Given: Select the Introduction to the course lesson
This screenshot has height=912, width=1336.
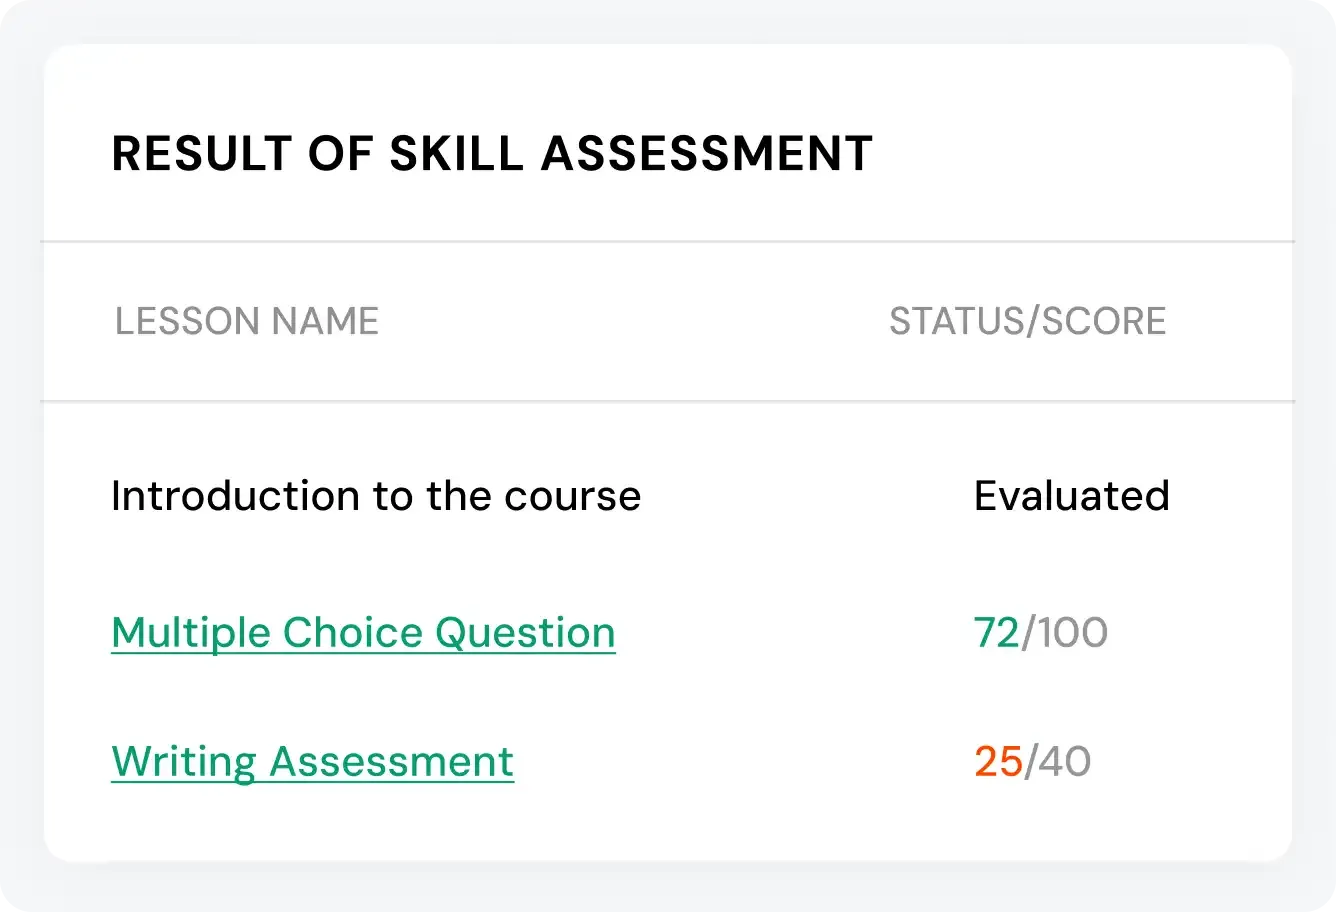Looking at the screenshot, I should pyautogui.click(x=376, y=496).
